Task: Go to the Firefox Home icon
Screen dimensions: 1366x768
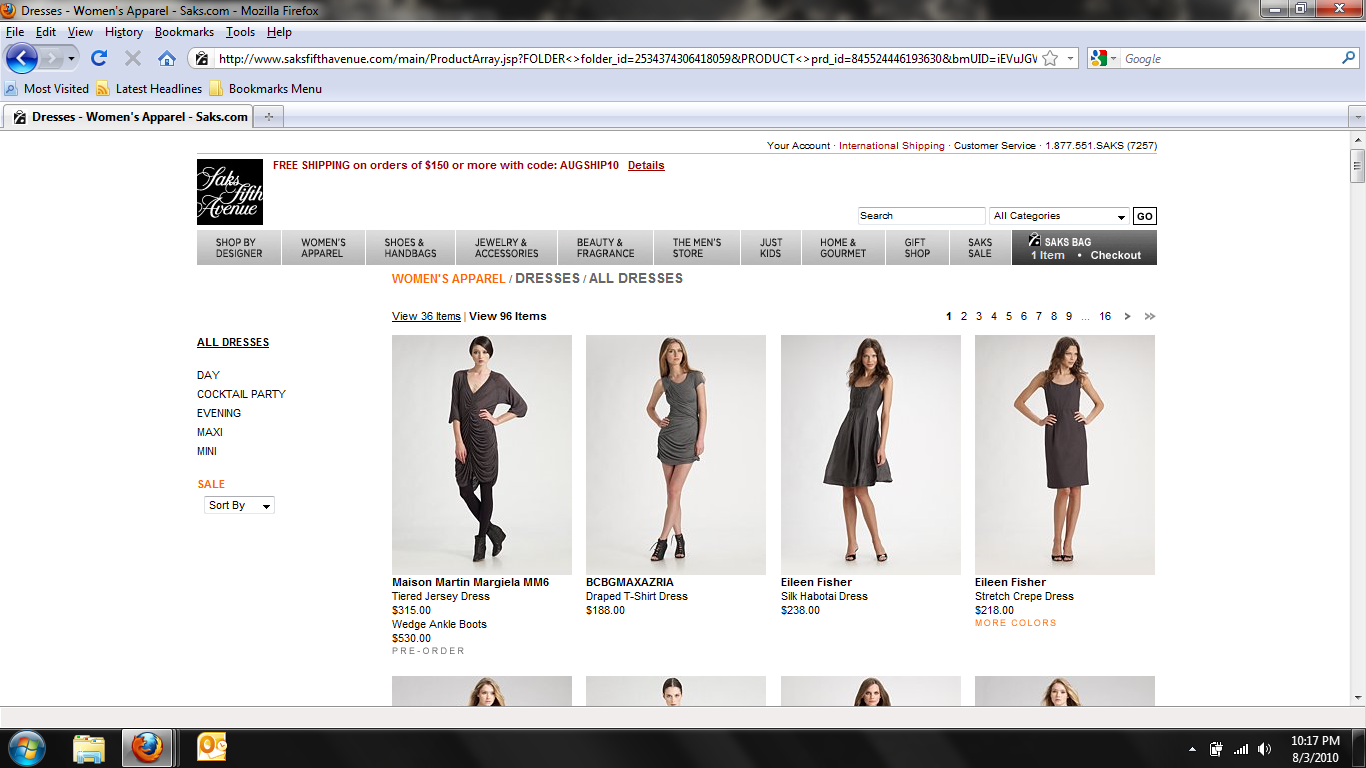Action: pos(167,58)
